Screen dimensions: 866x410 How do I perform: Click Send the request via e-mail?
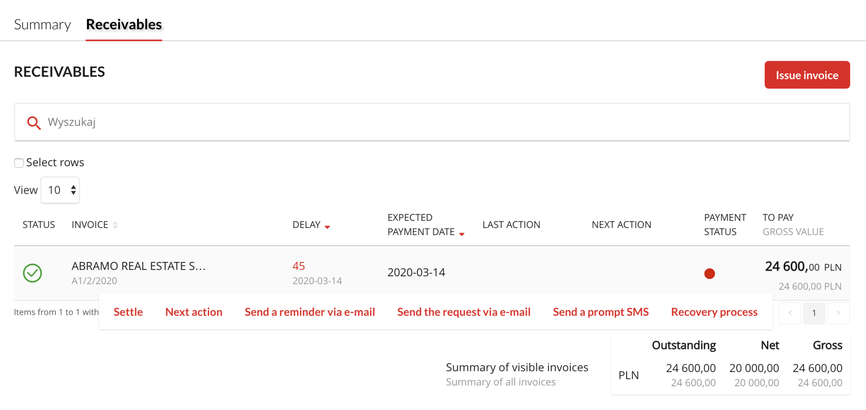click(464, 312)
